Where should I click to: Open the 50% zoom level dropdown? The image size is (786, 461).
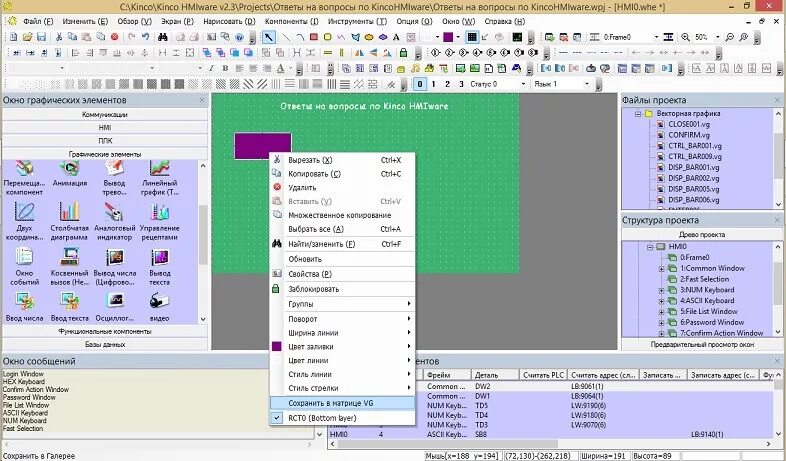[718, 37]
